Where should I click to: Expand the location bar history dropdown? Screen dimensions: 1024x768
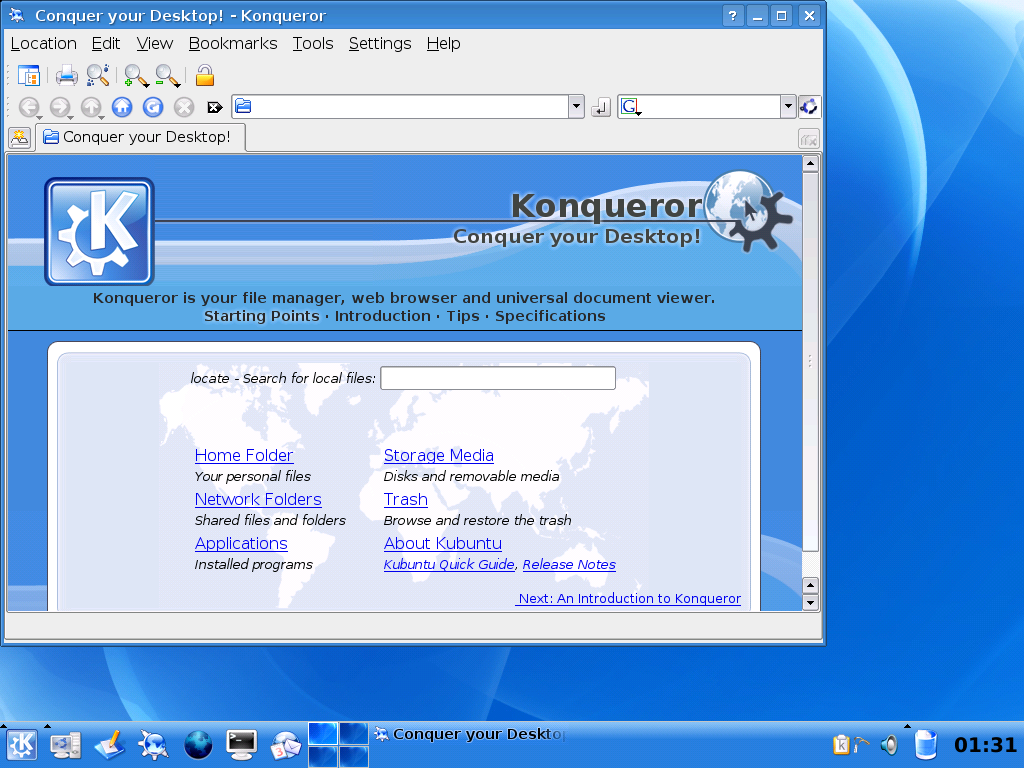[x=576, y=106]
